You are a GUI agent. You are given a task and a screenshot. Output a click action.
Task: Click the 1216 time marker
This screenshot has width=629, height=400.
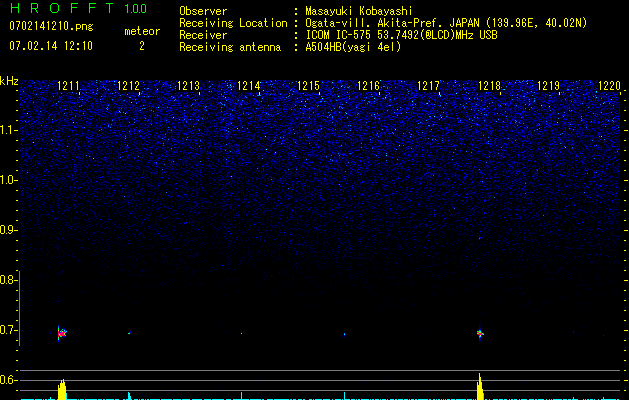[368, 86]
